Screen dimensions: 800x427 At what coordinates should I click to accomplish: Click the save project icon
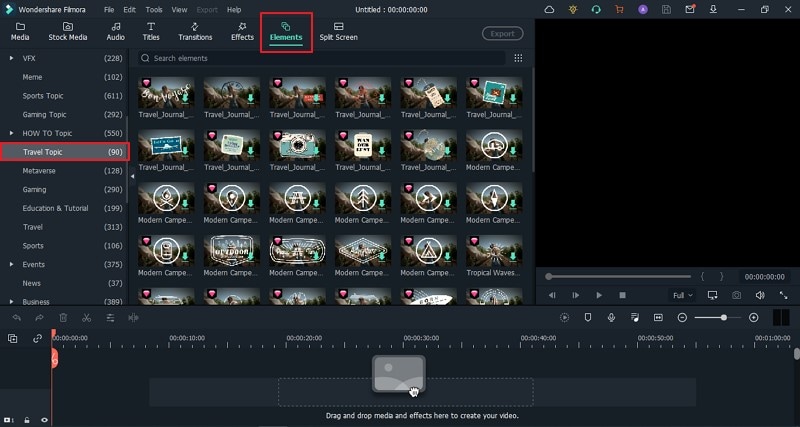(666, 10)
